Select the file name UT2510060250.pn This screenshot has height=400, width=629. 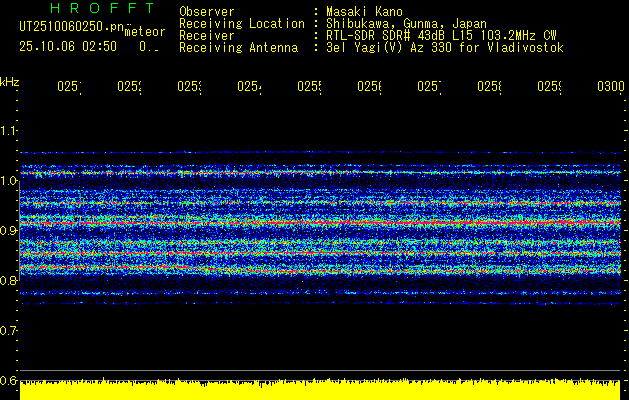coord(71,27)
